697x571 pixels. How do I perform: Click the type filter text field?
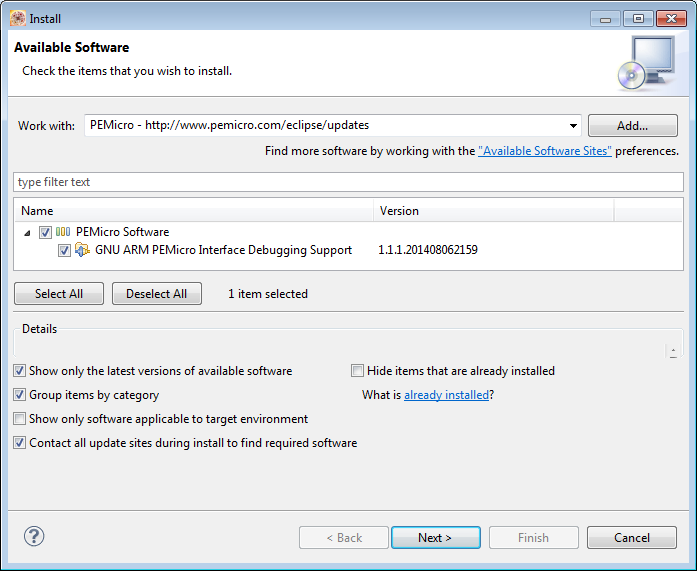pos(348,182)
